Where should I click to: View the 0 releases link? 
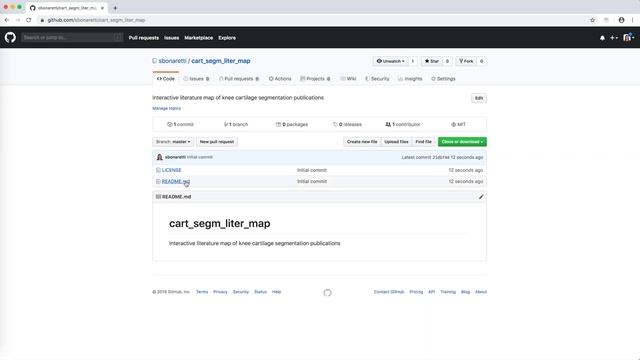coord(347,124)
